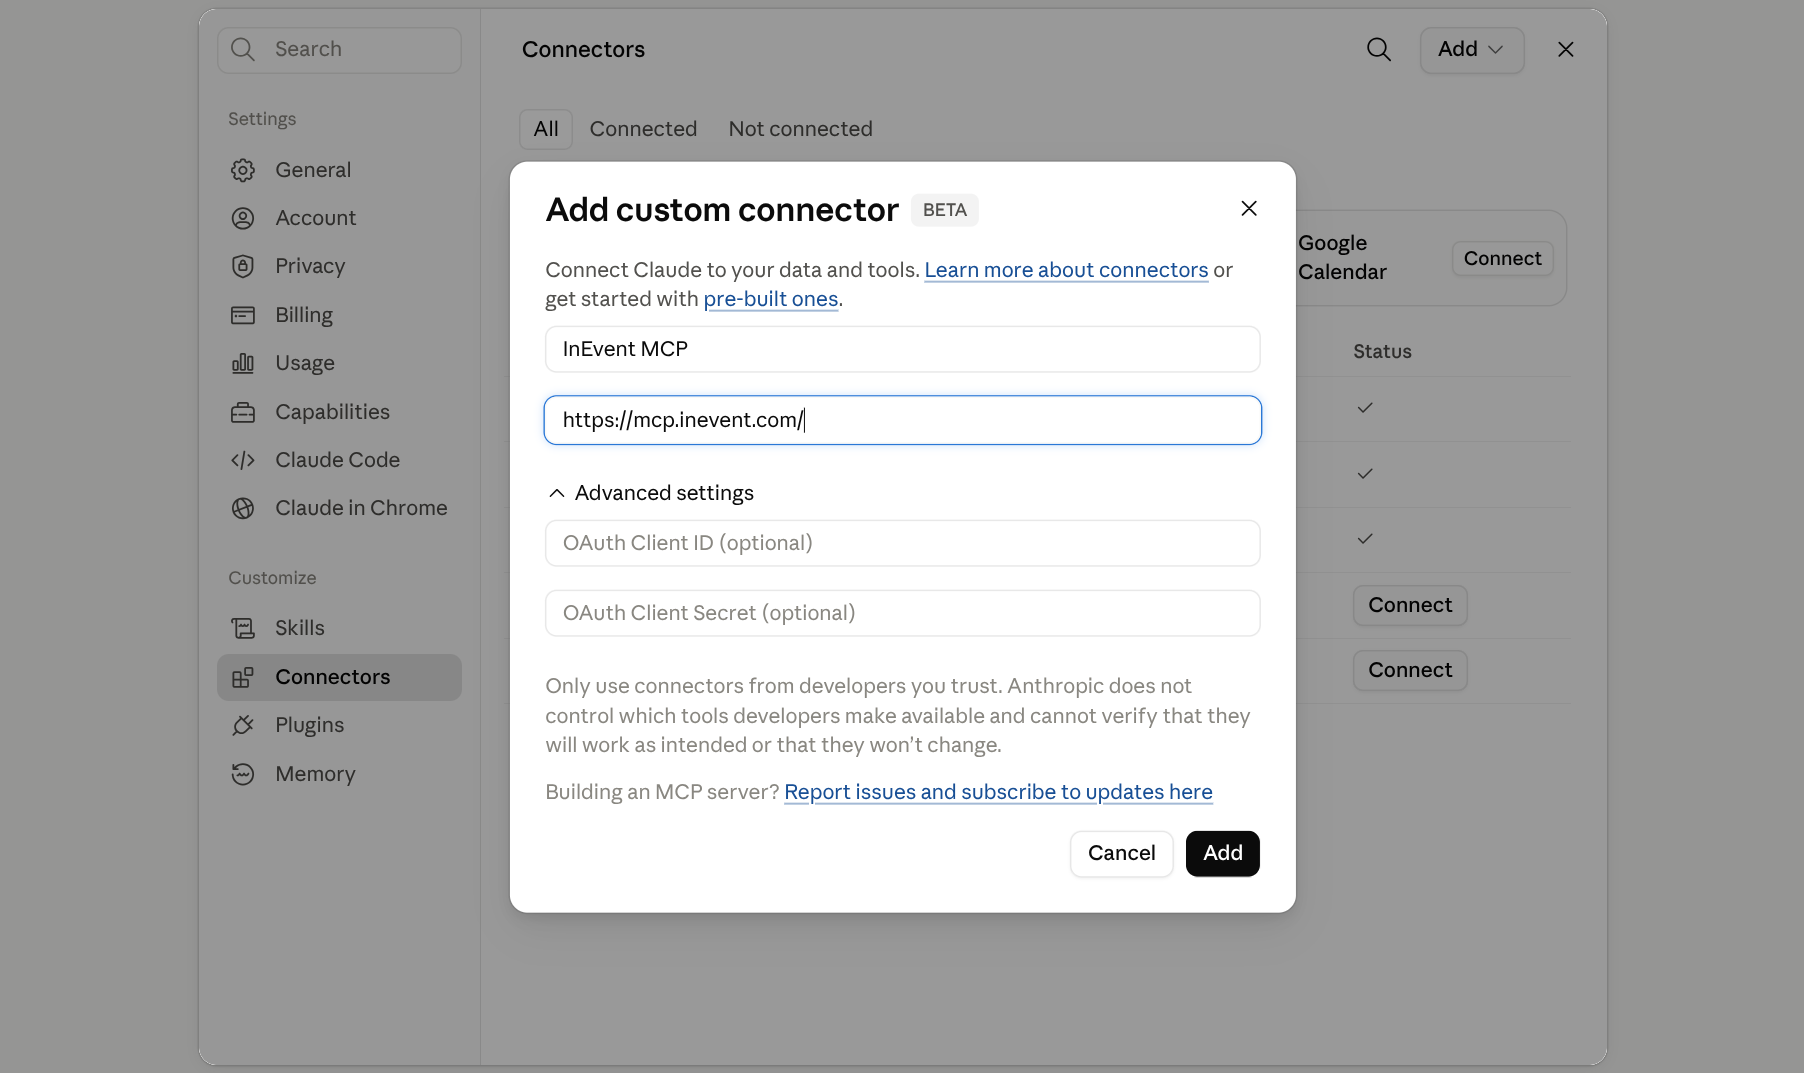This screenshot has height=1073, width=1804.
Task: Focus the InEvent MCP name field
Action: point(902,349)
